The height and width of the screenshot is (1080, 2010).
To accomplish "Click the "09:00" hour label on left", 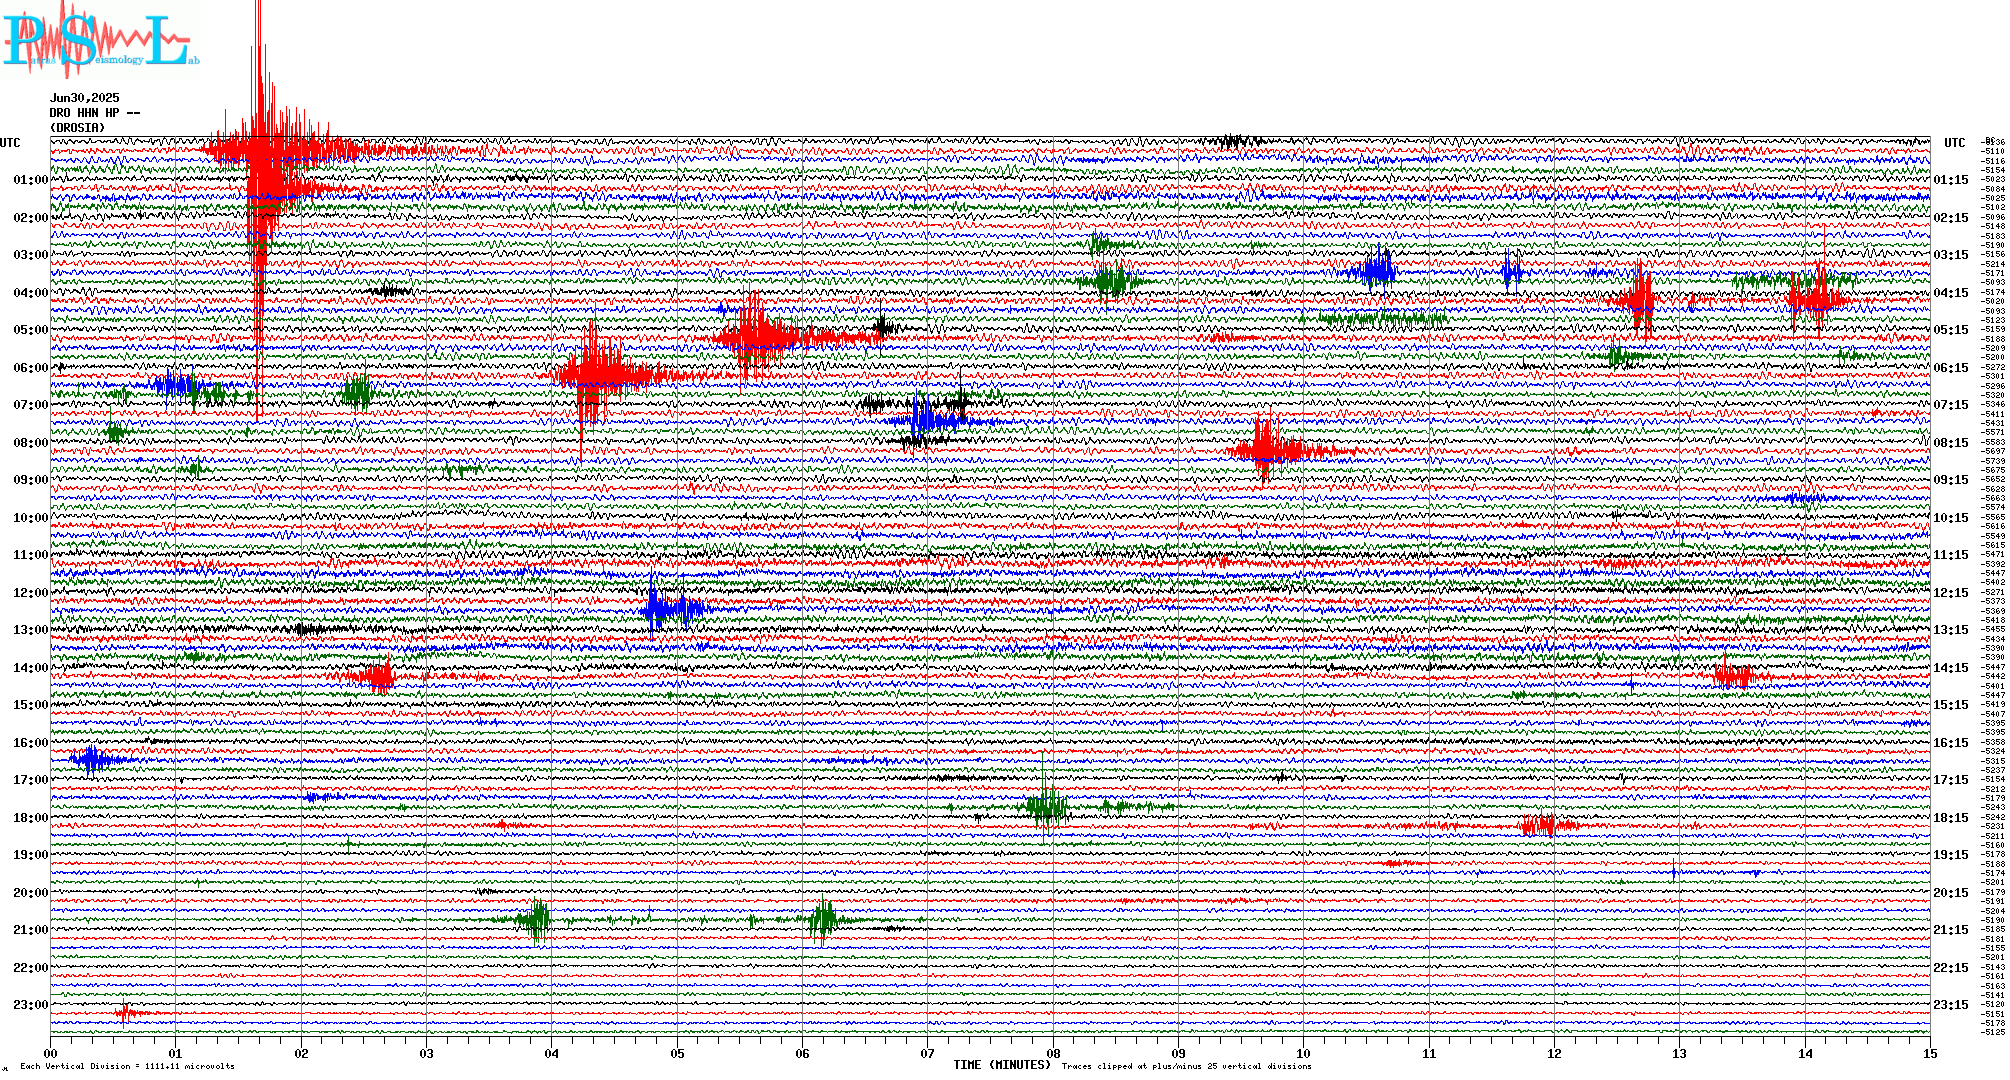I will (31, 480).
